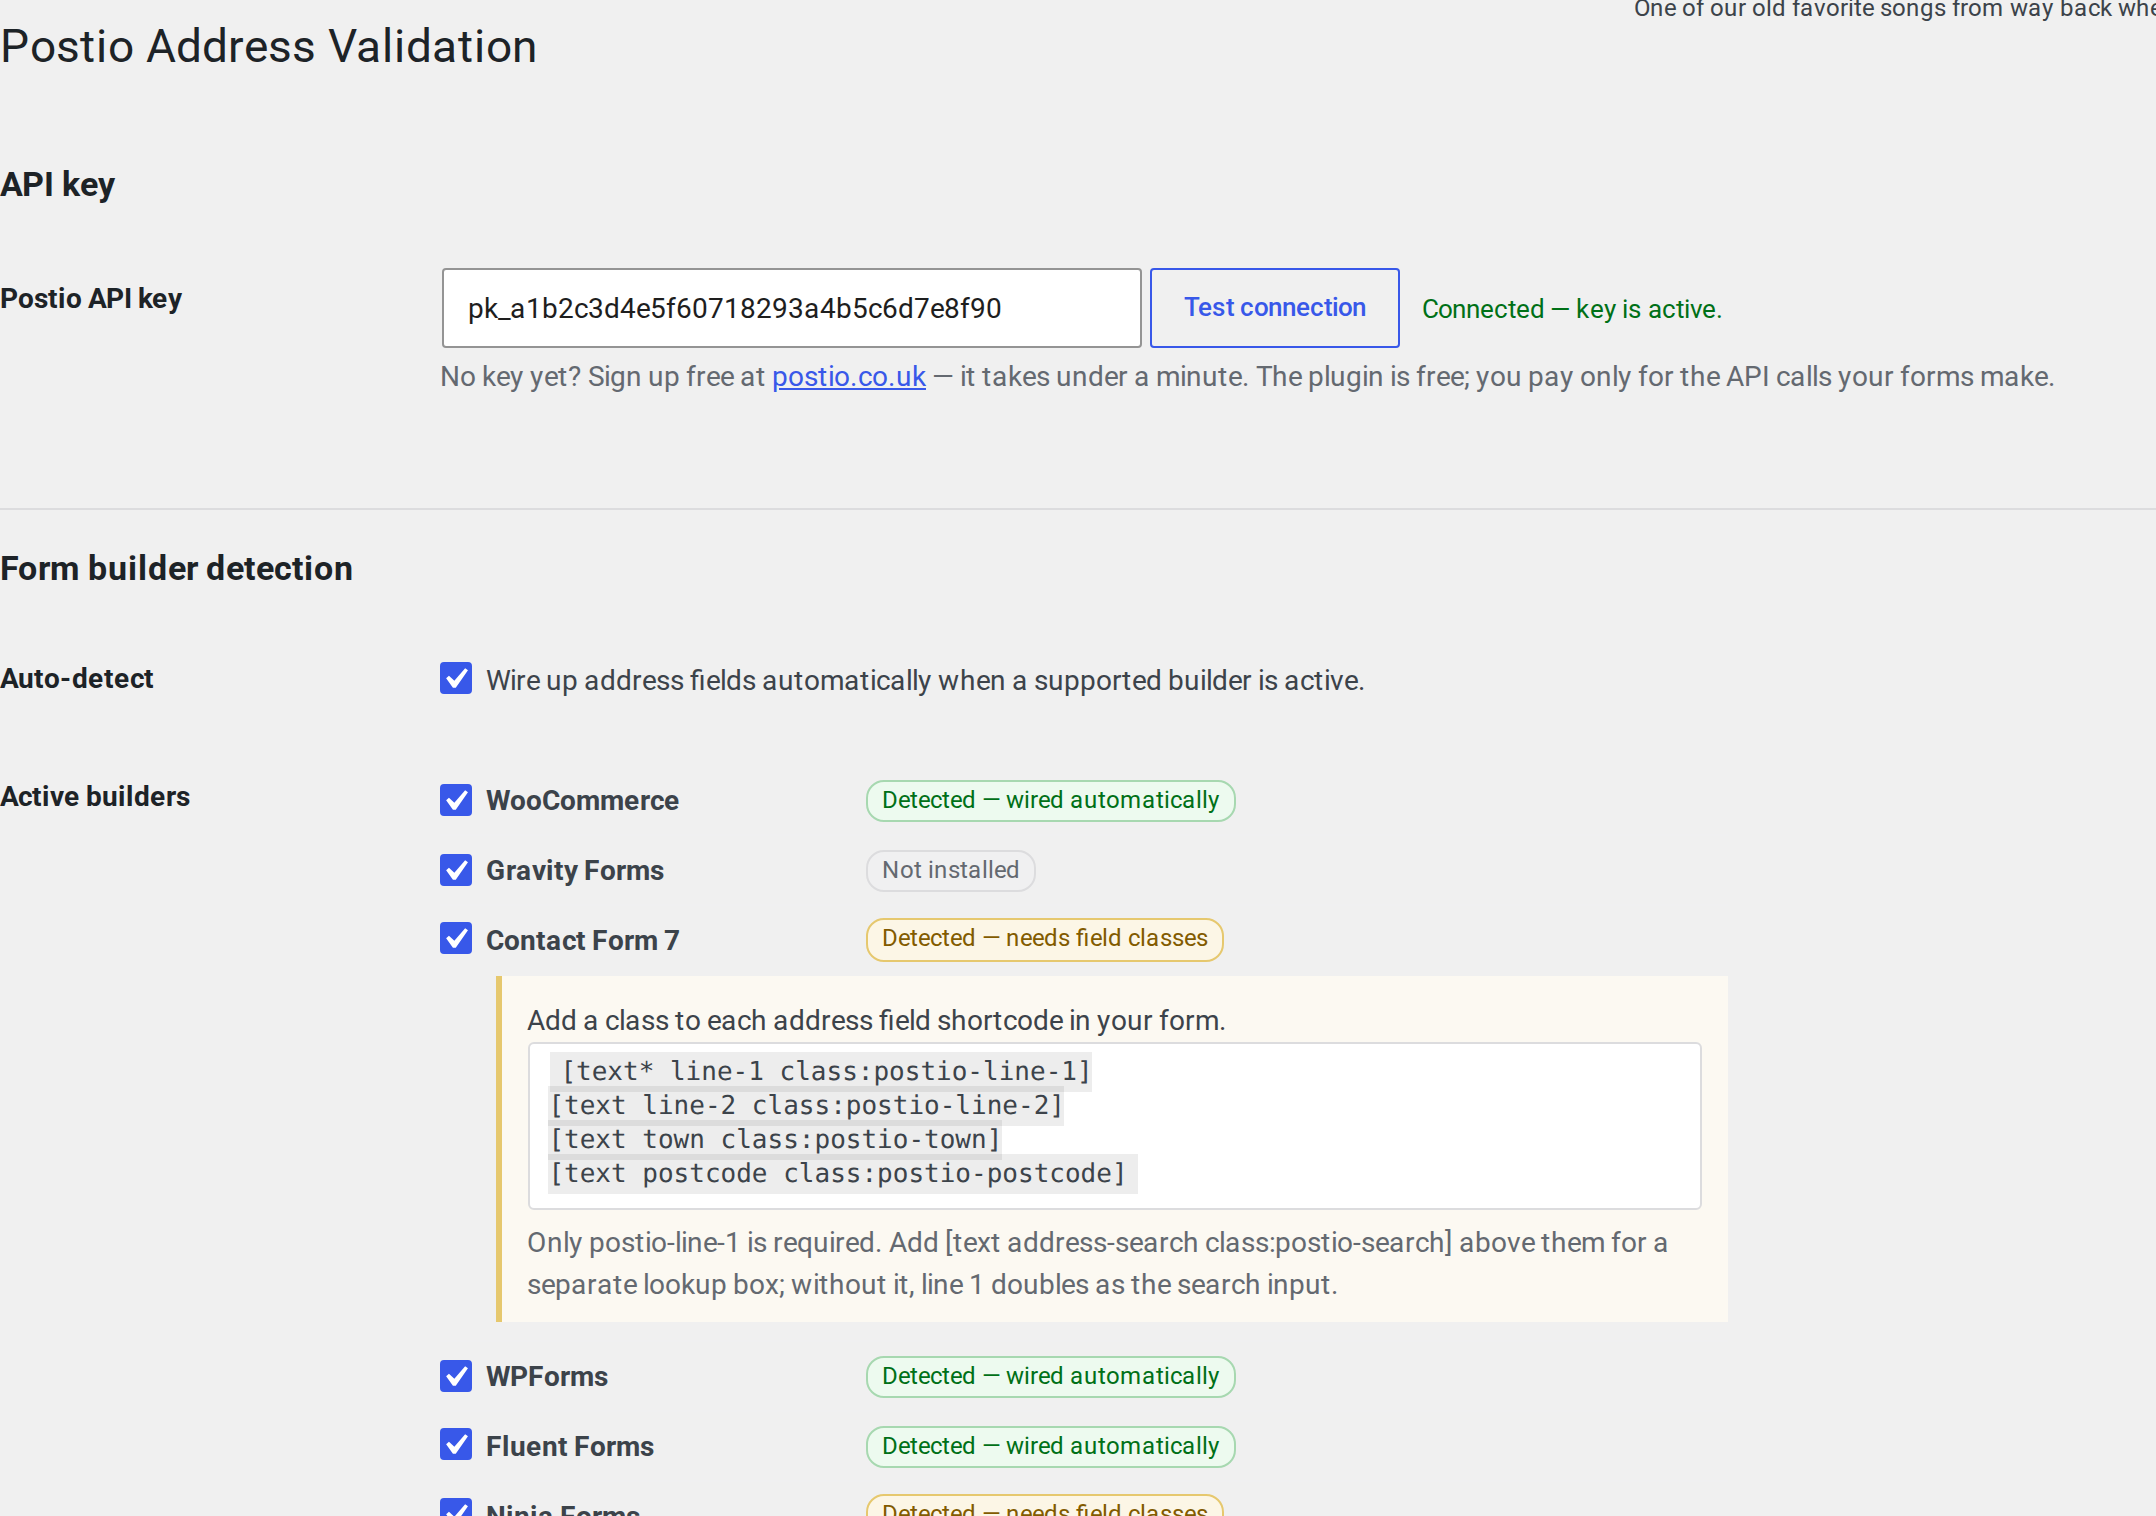
Task: Click the '[text line-2 class:postio-line-2]' code line
Action: [806, 1105]
